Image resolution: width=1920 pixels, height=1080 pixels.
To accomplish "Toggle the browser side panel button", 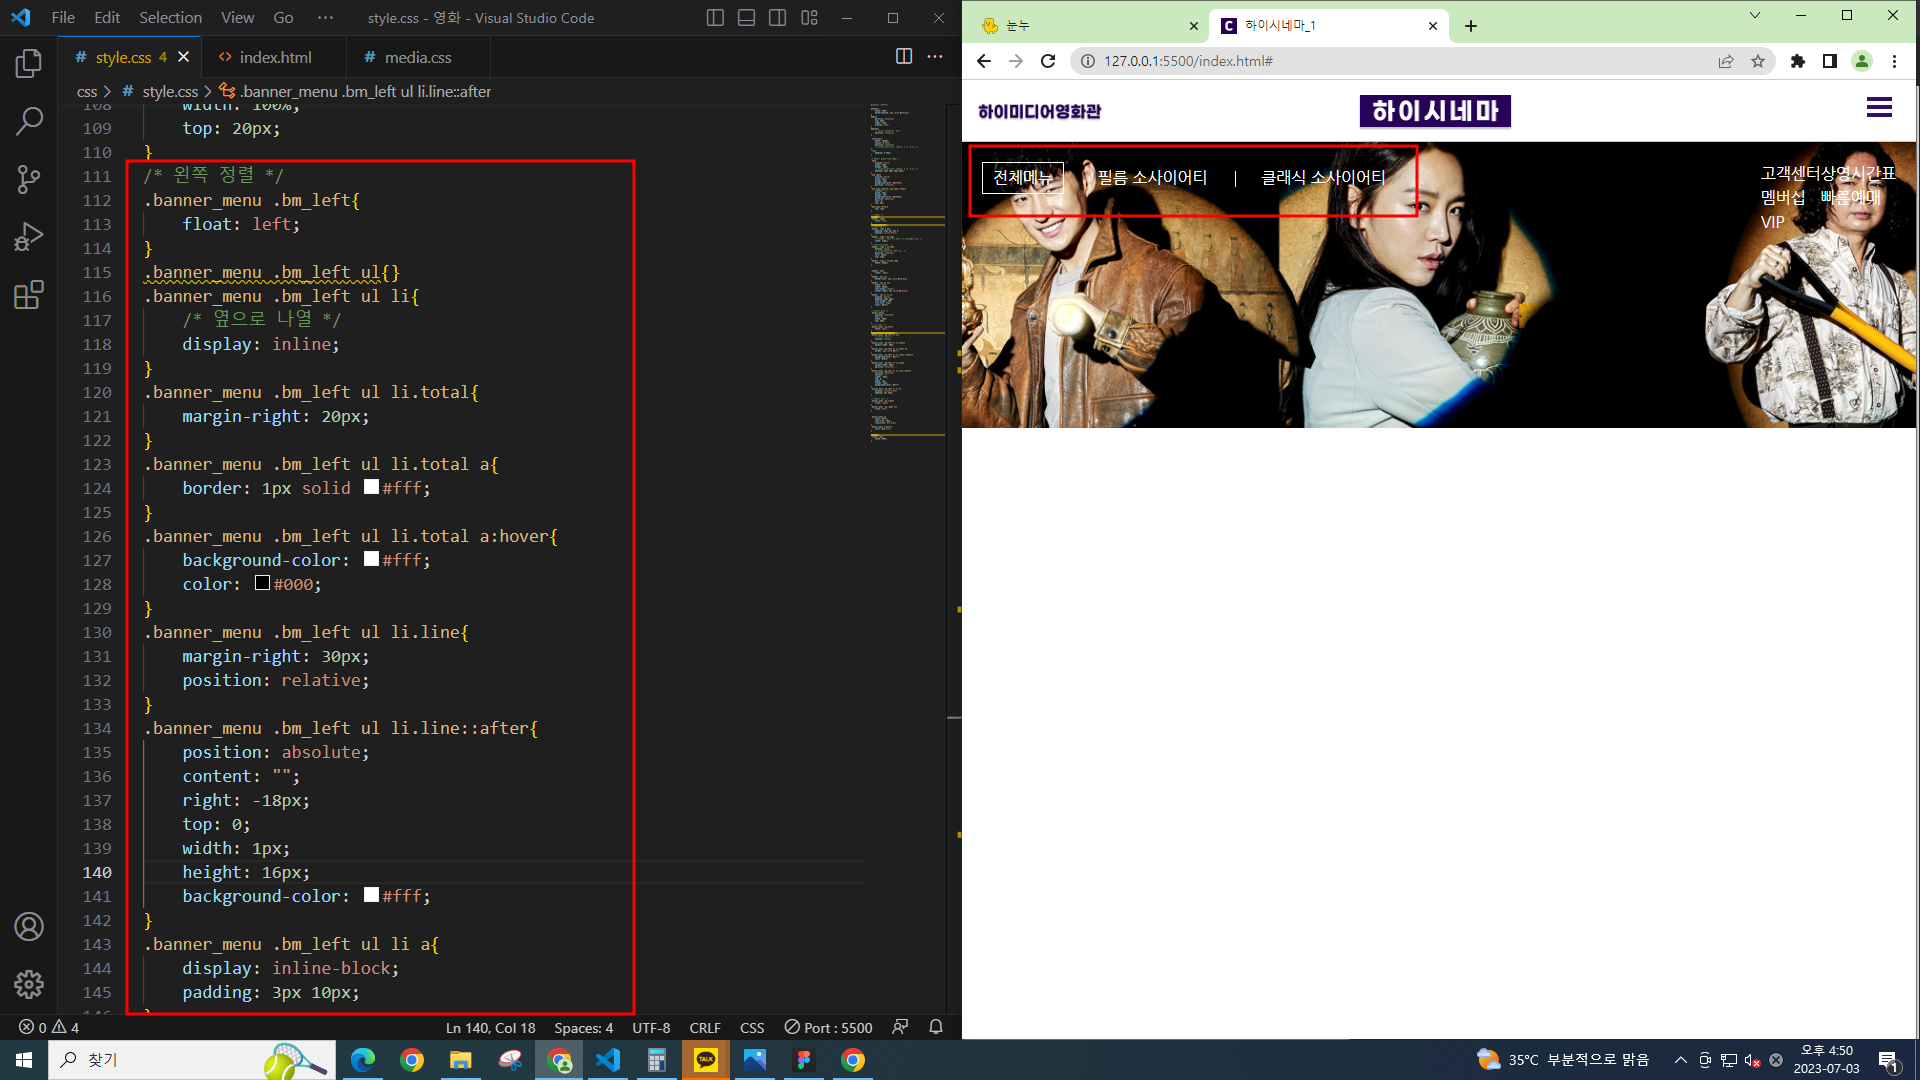I will (x=1829, y=61).
